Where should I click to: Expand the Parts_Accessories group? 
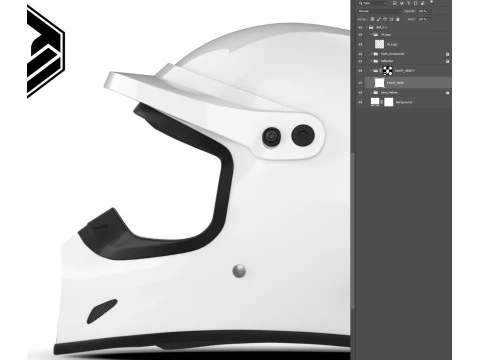pos(371,54)
